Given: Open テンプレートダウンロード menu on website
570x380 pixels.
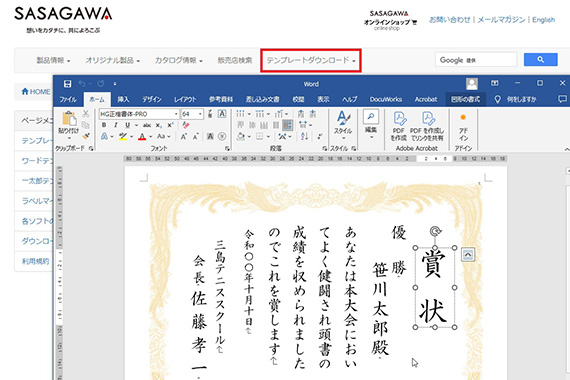Looking at the screenshot, I should tap(311, 60).
